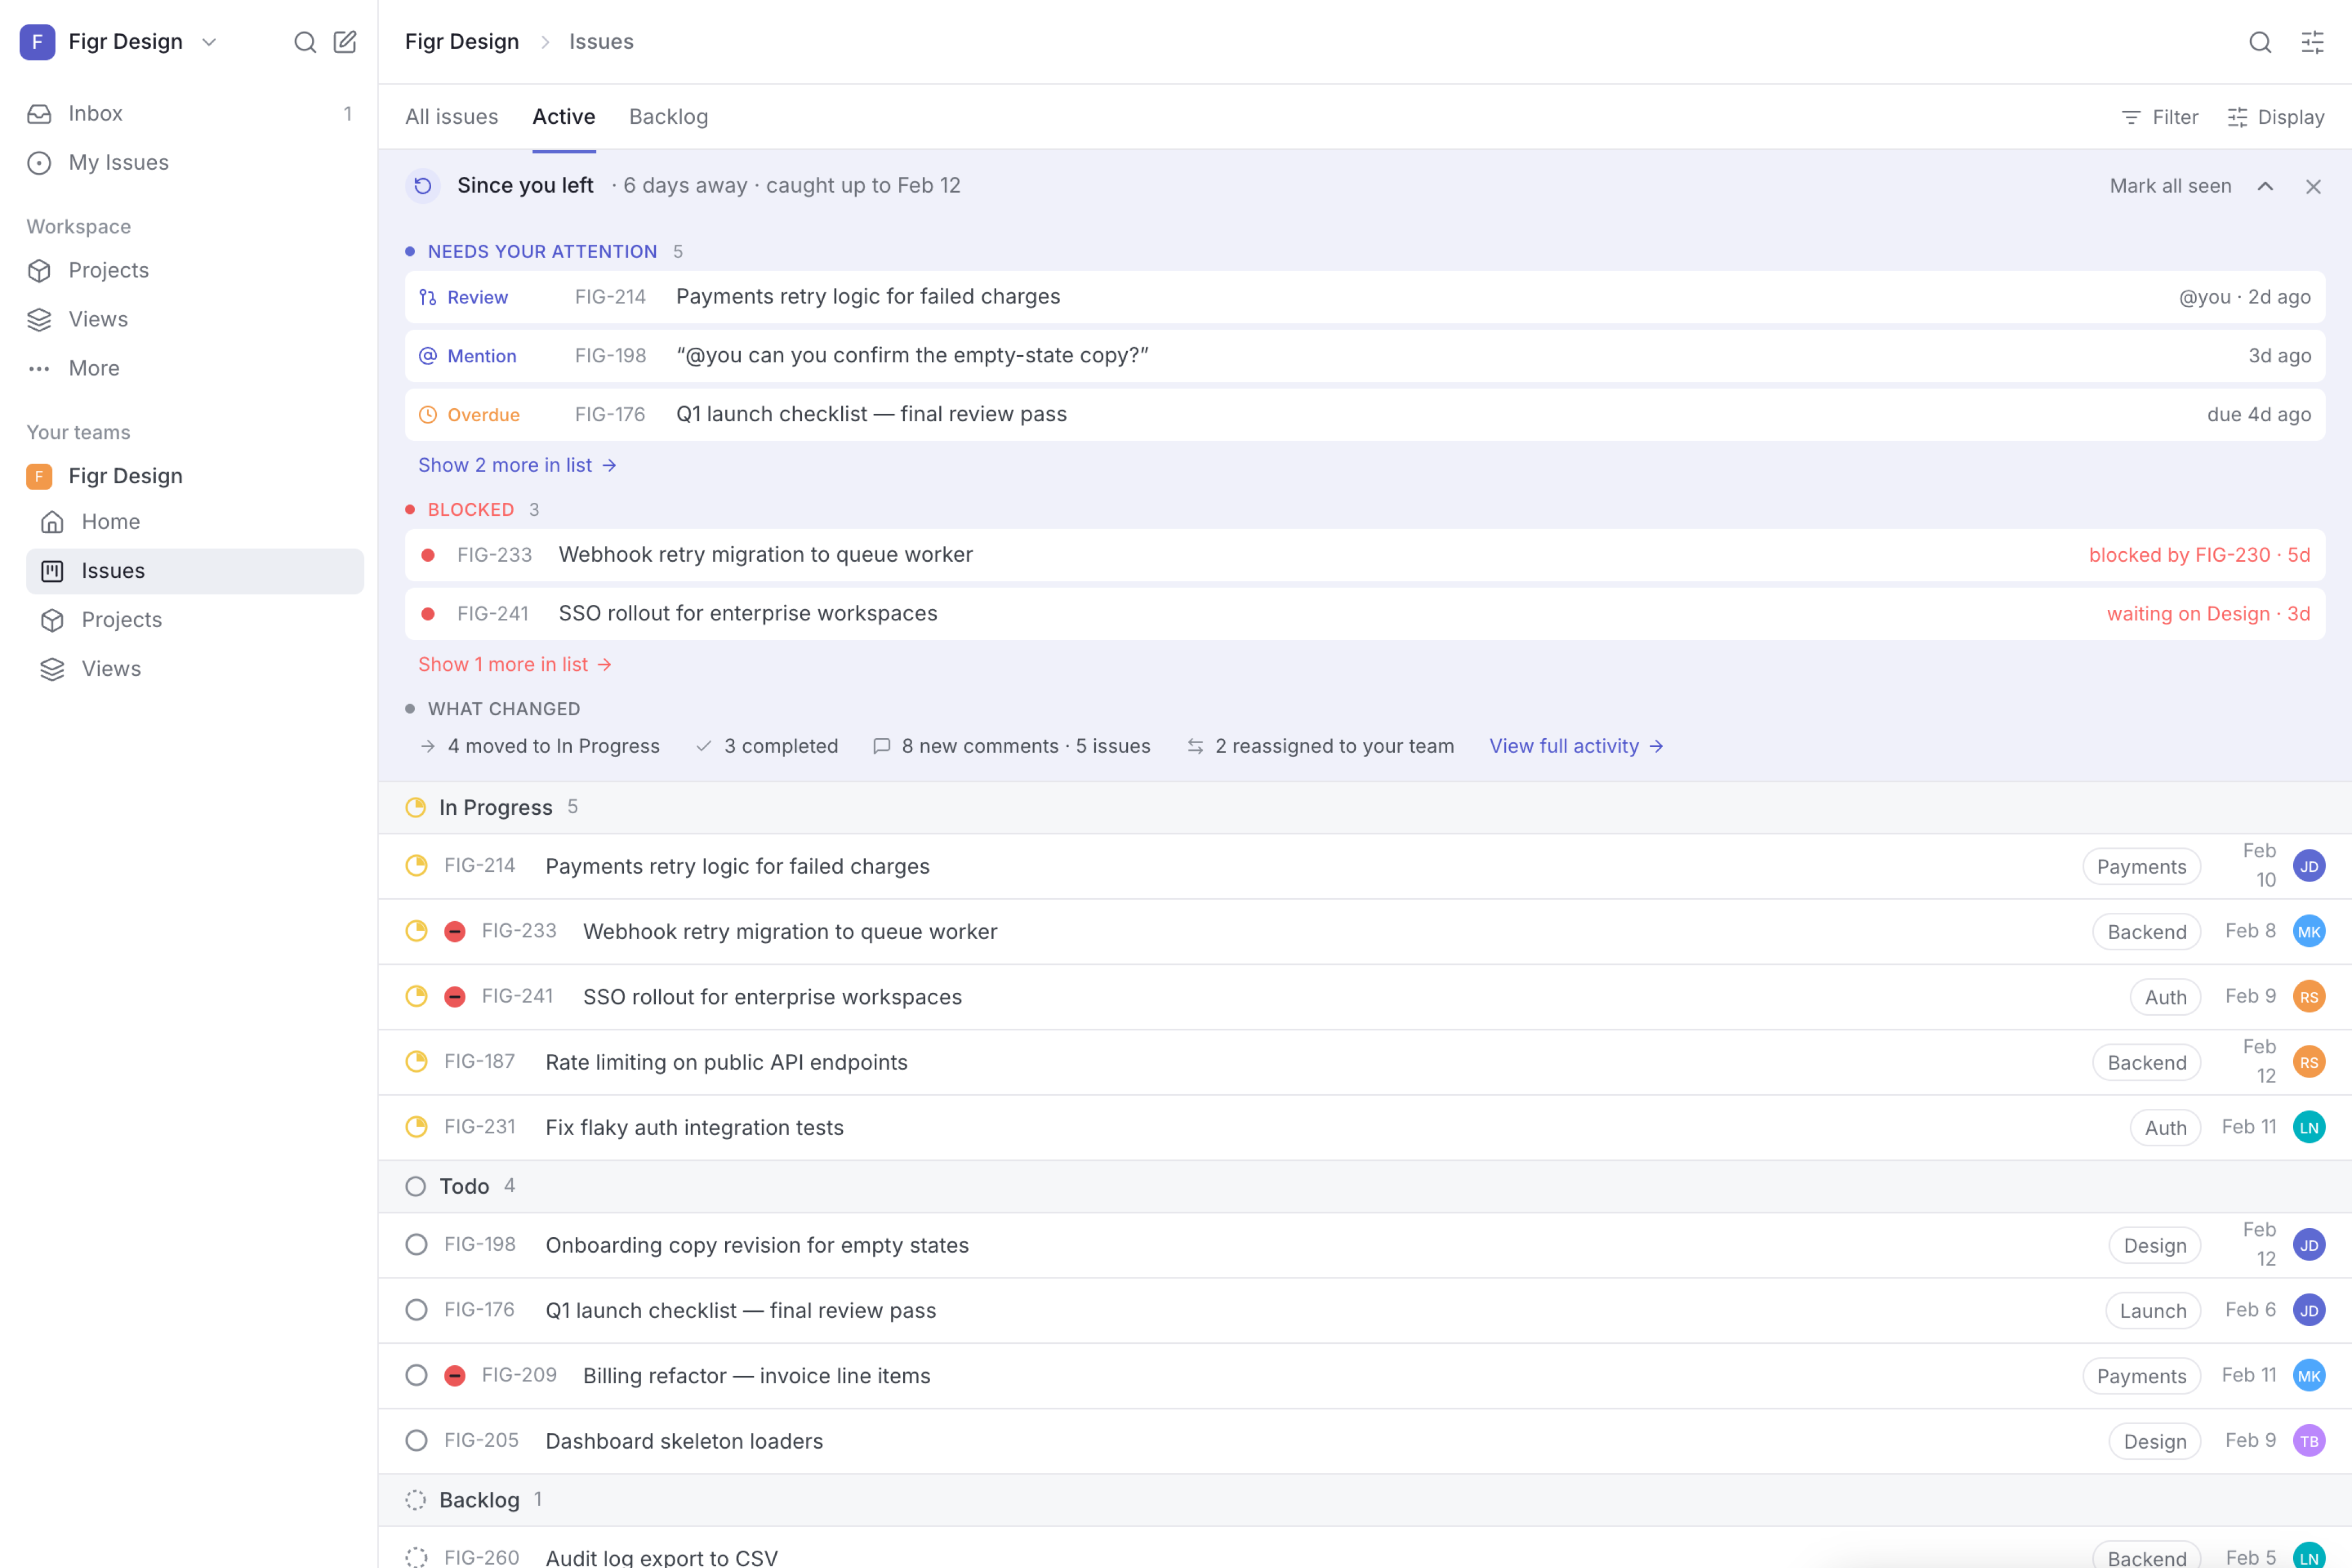
Task: Change in-progress status icon of FIG-231
Action: click(x=416, y=1128)
